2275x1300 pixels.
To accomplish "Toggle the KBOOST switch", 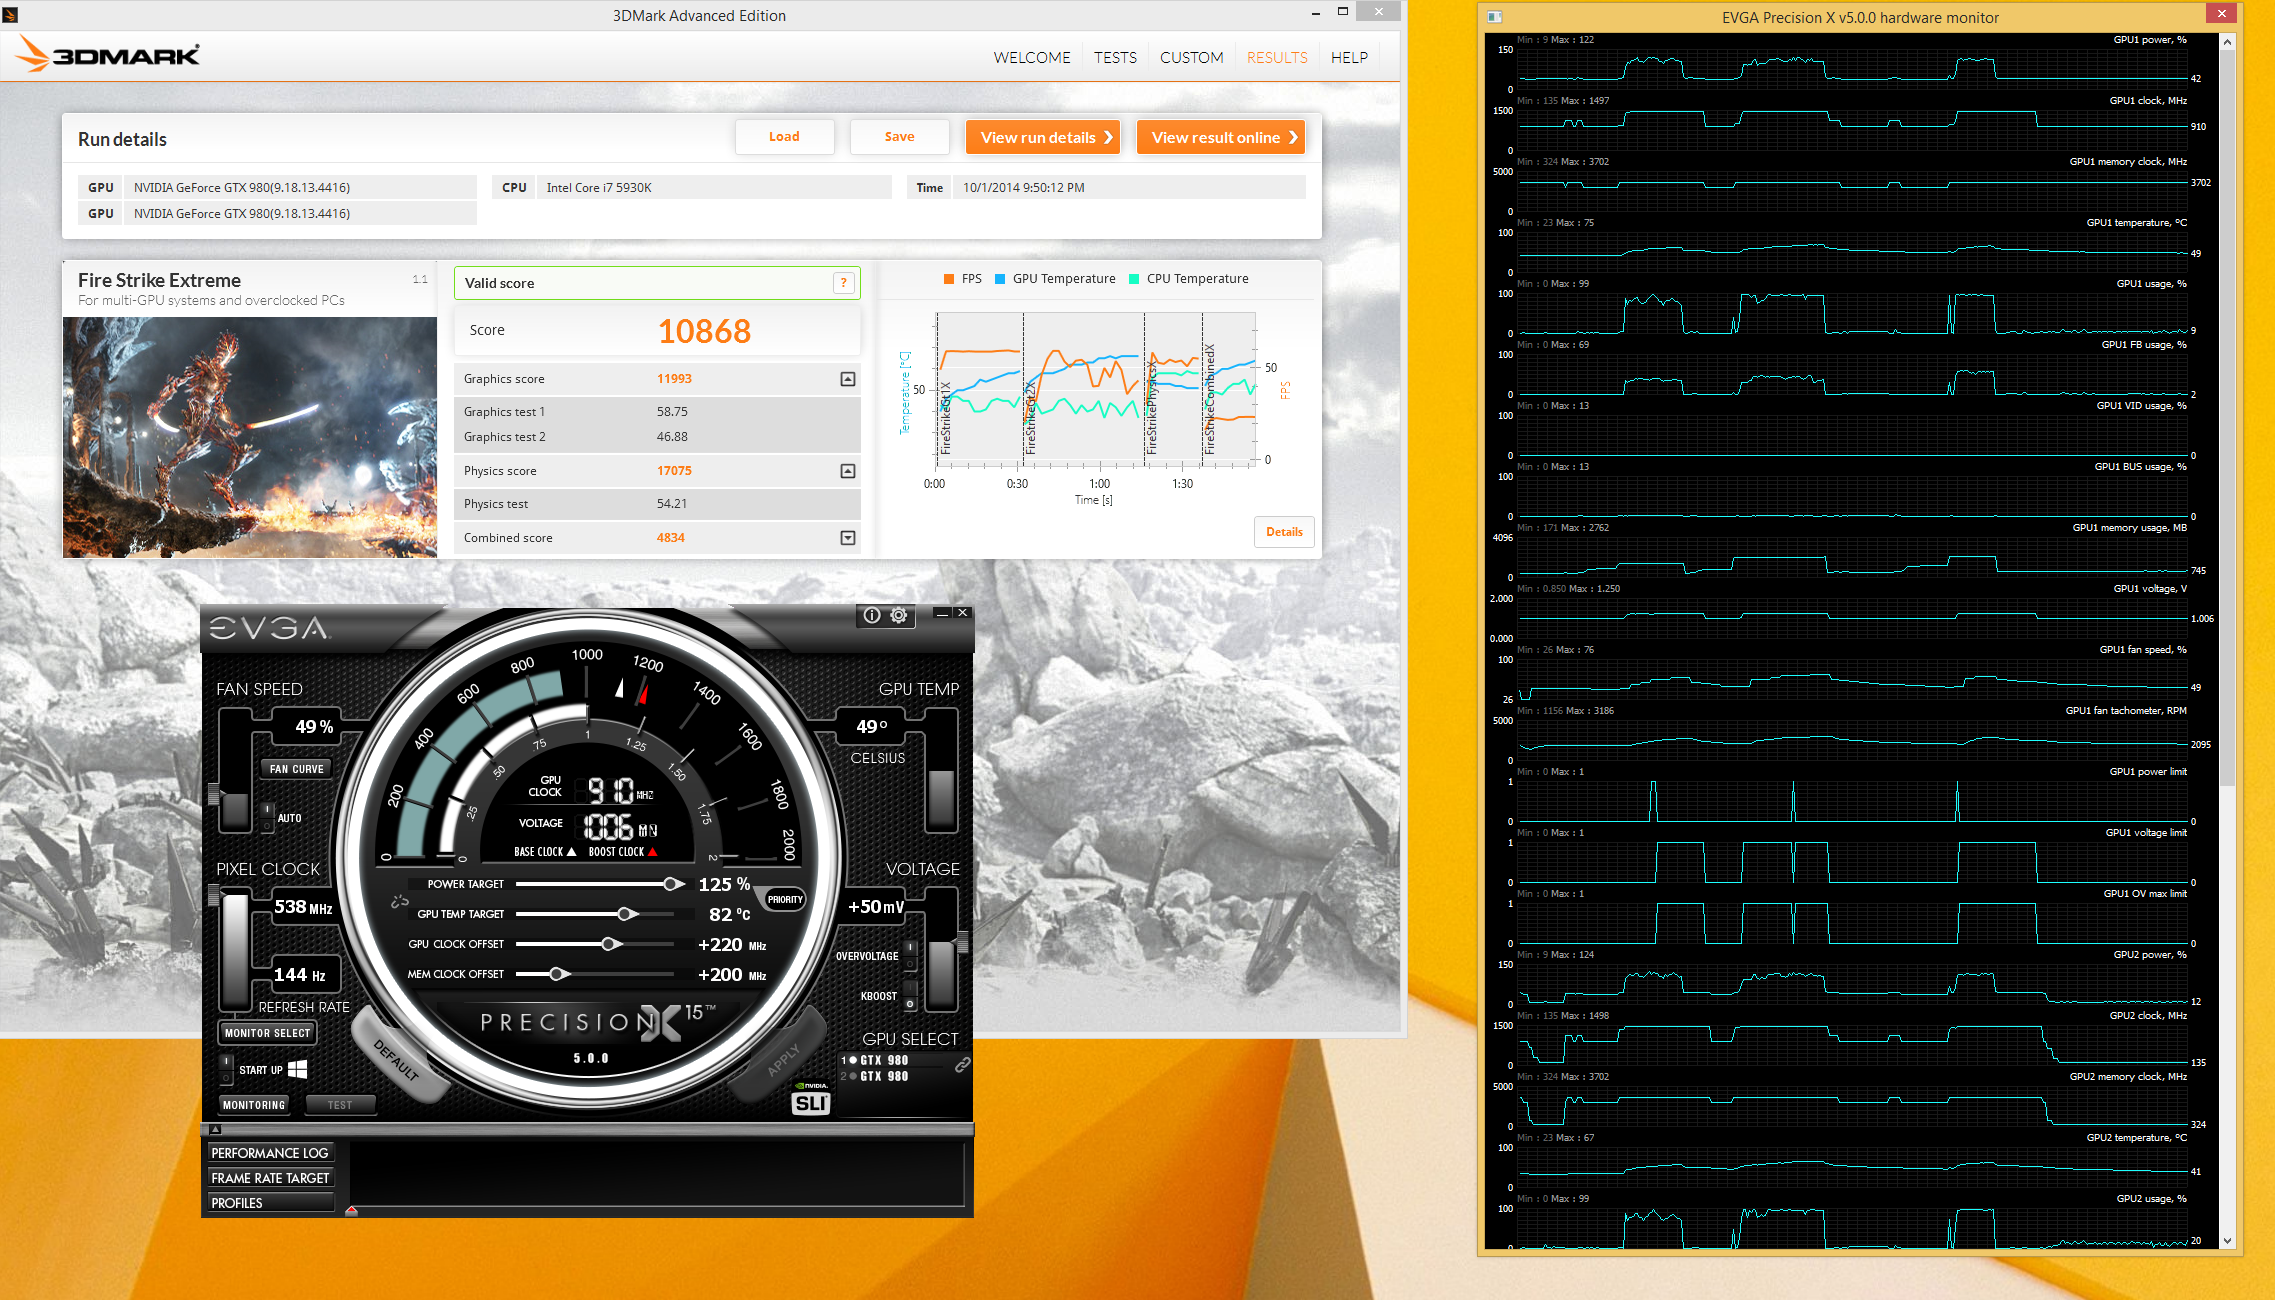I will [910, 996].
